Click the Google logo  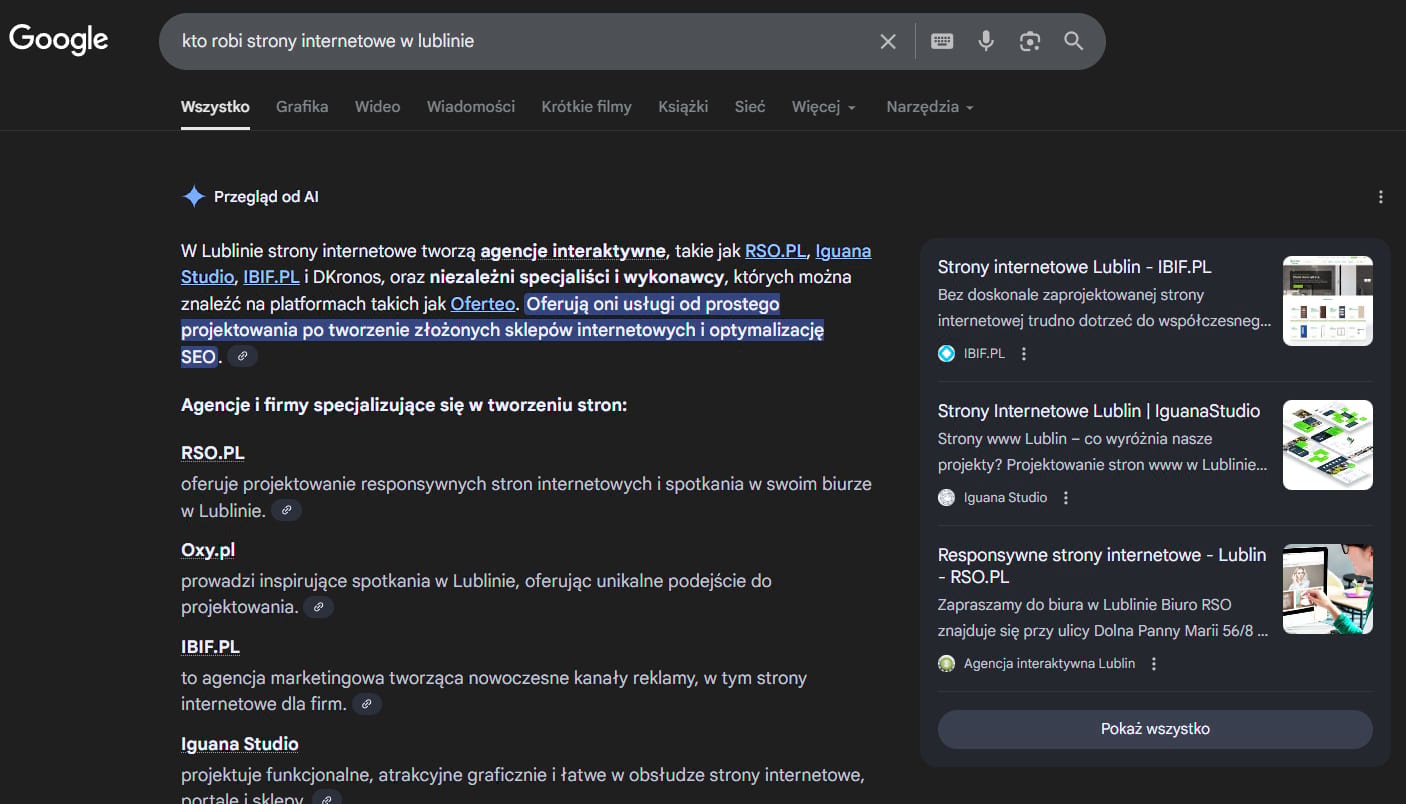pyautogui.click(x=59, y=40)
